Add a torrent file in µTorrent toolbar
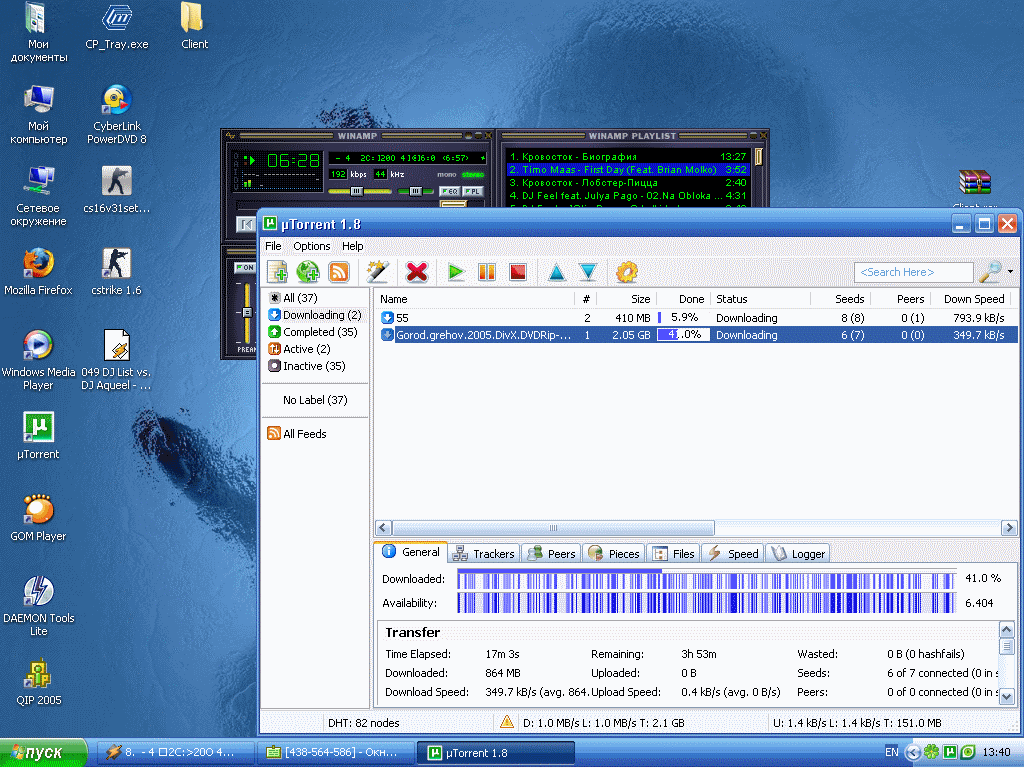Screen dimensions: 1024x768 [x=277, y=272]
